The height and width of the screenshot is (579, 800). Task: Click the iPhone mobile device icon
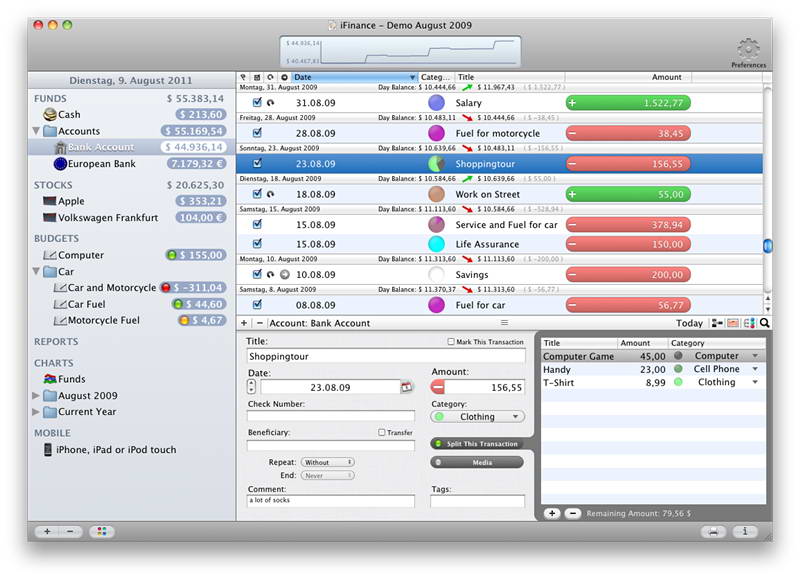tap(47, 449)
